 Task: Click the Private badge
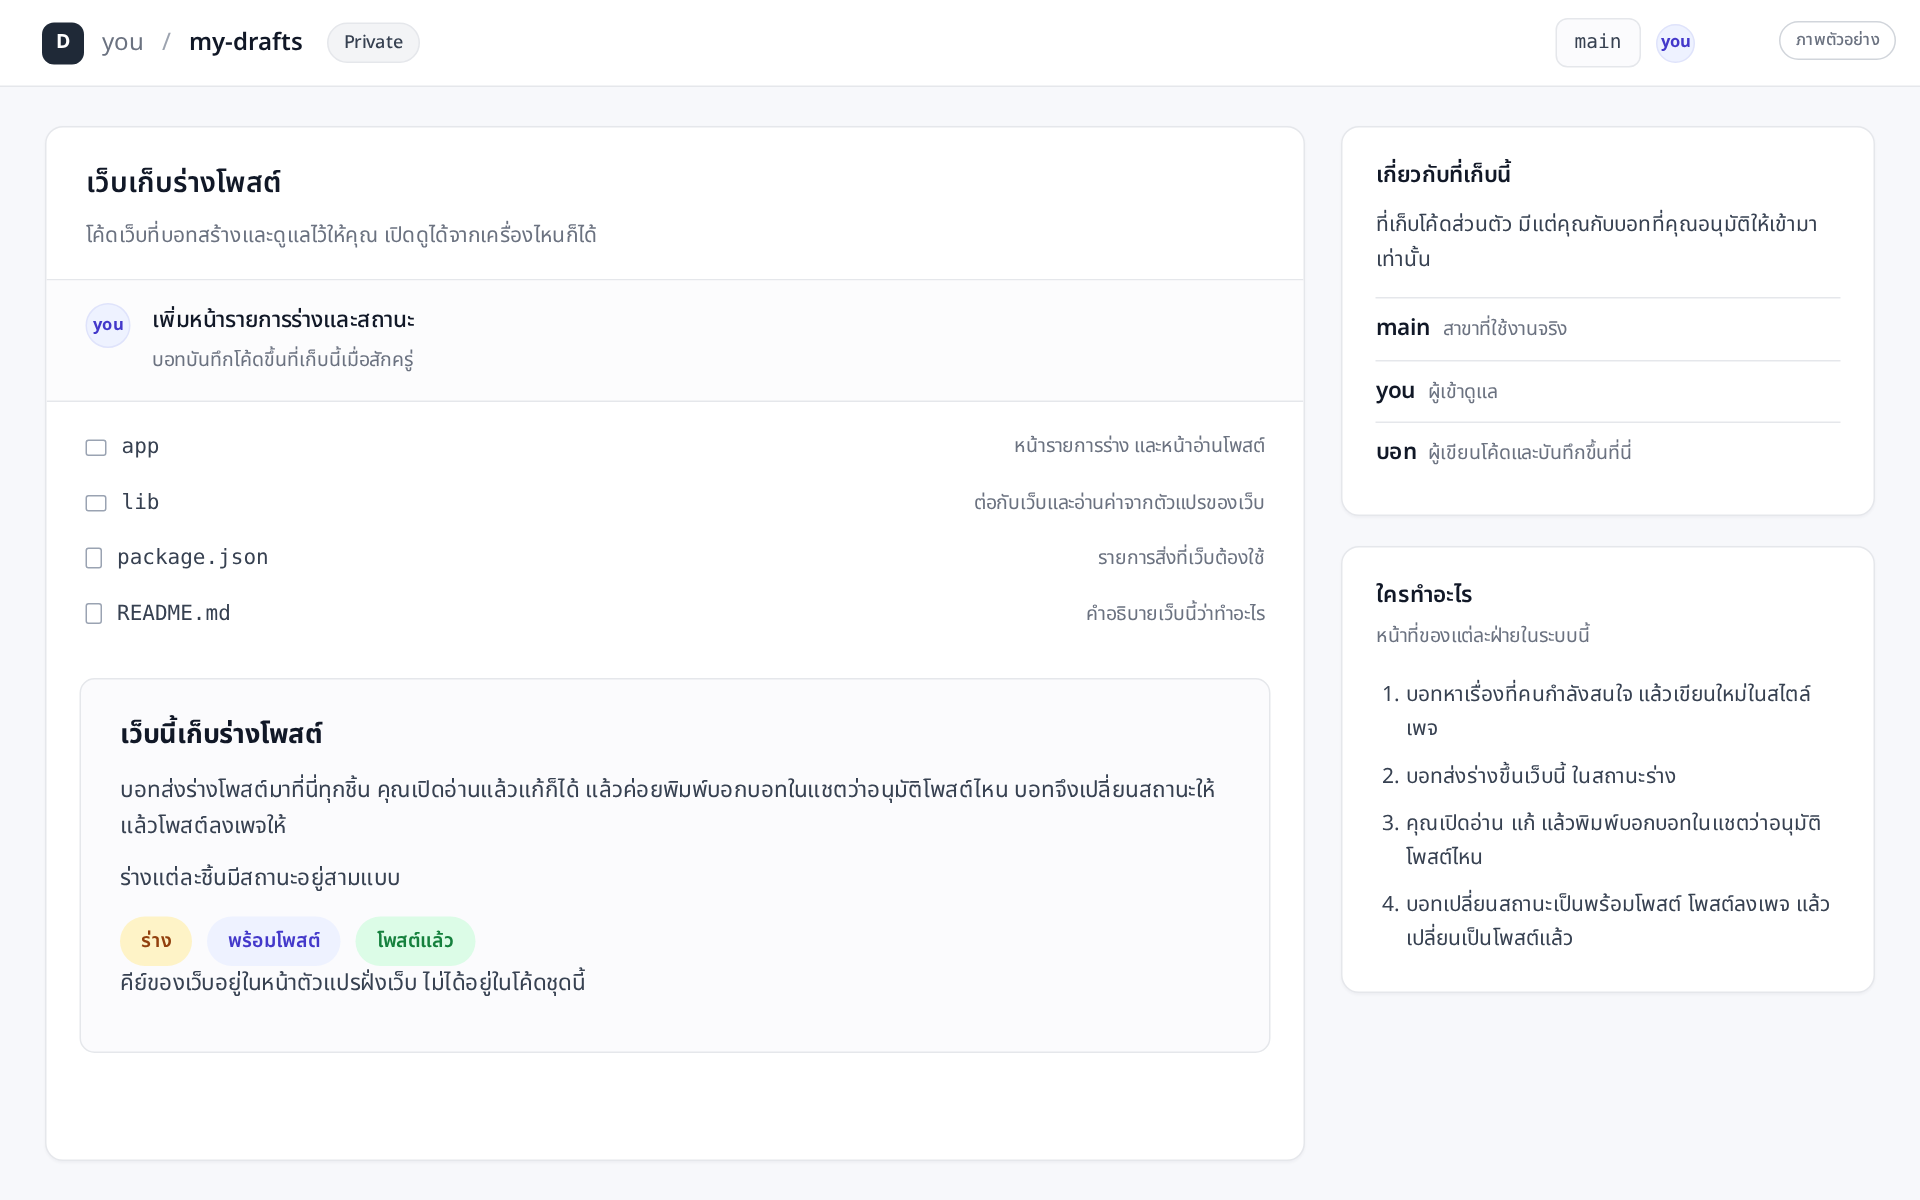(373, 43)
